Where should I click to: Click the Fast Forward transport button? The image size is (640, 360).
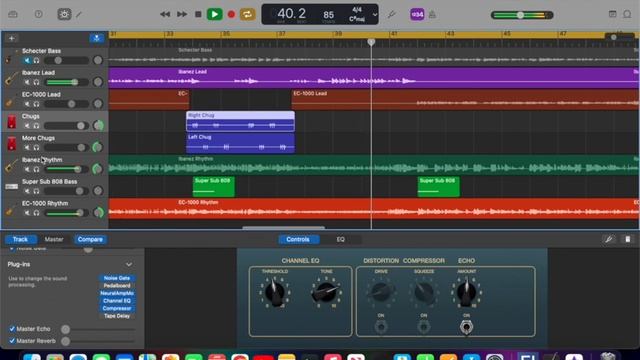pos(182,14)
